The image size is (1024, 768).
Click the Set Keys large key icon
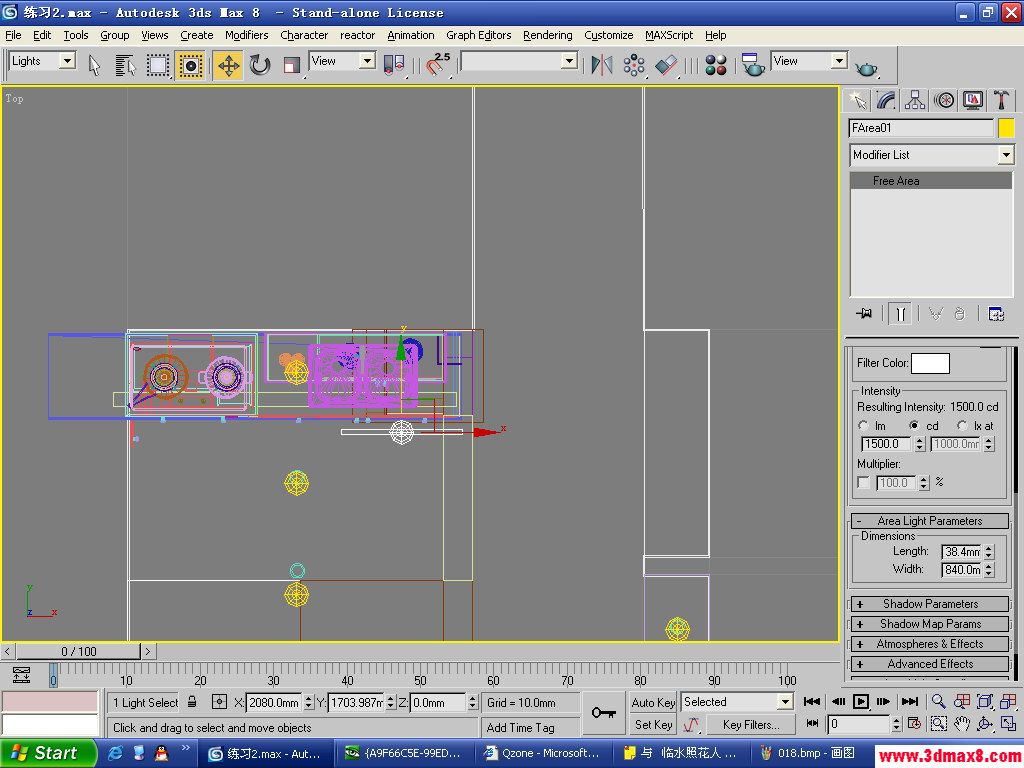tap(603, 713)
